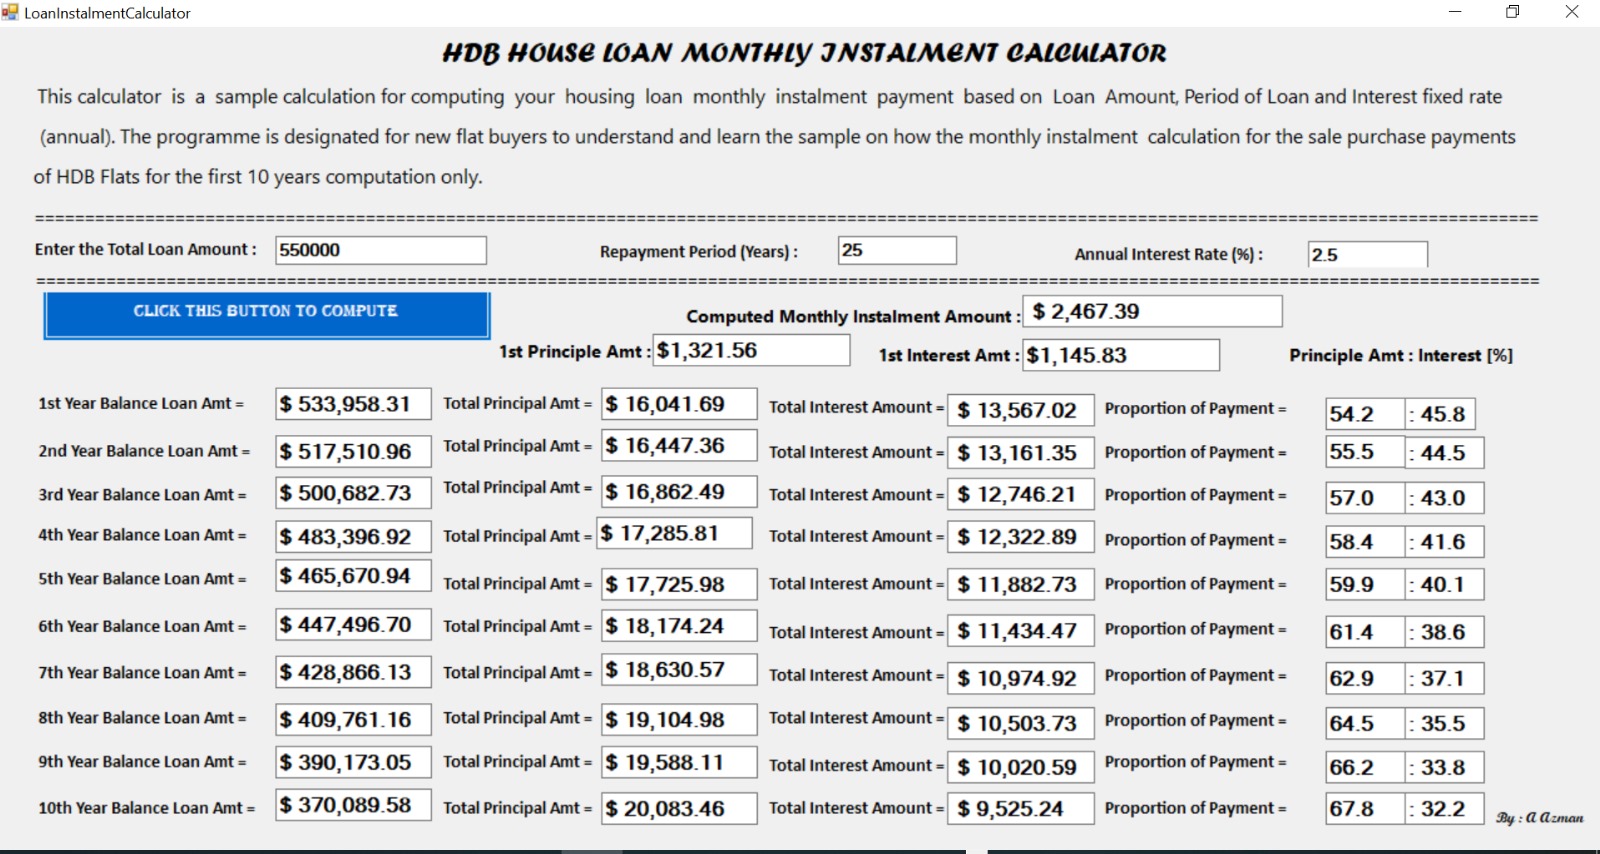Select 8th Year balance $ 409,761.16 field
The image size is (1600, 854).
[353, 719]
